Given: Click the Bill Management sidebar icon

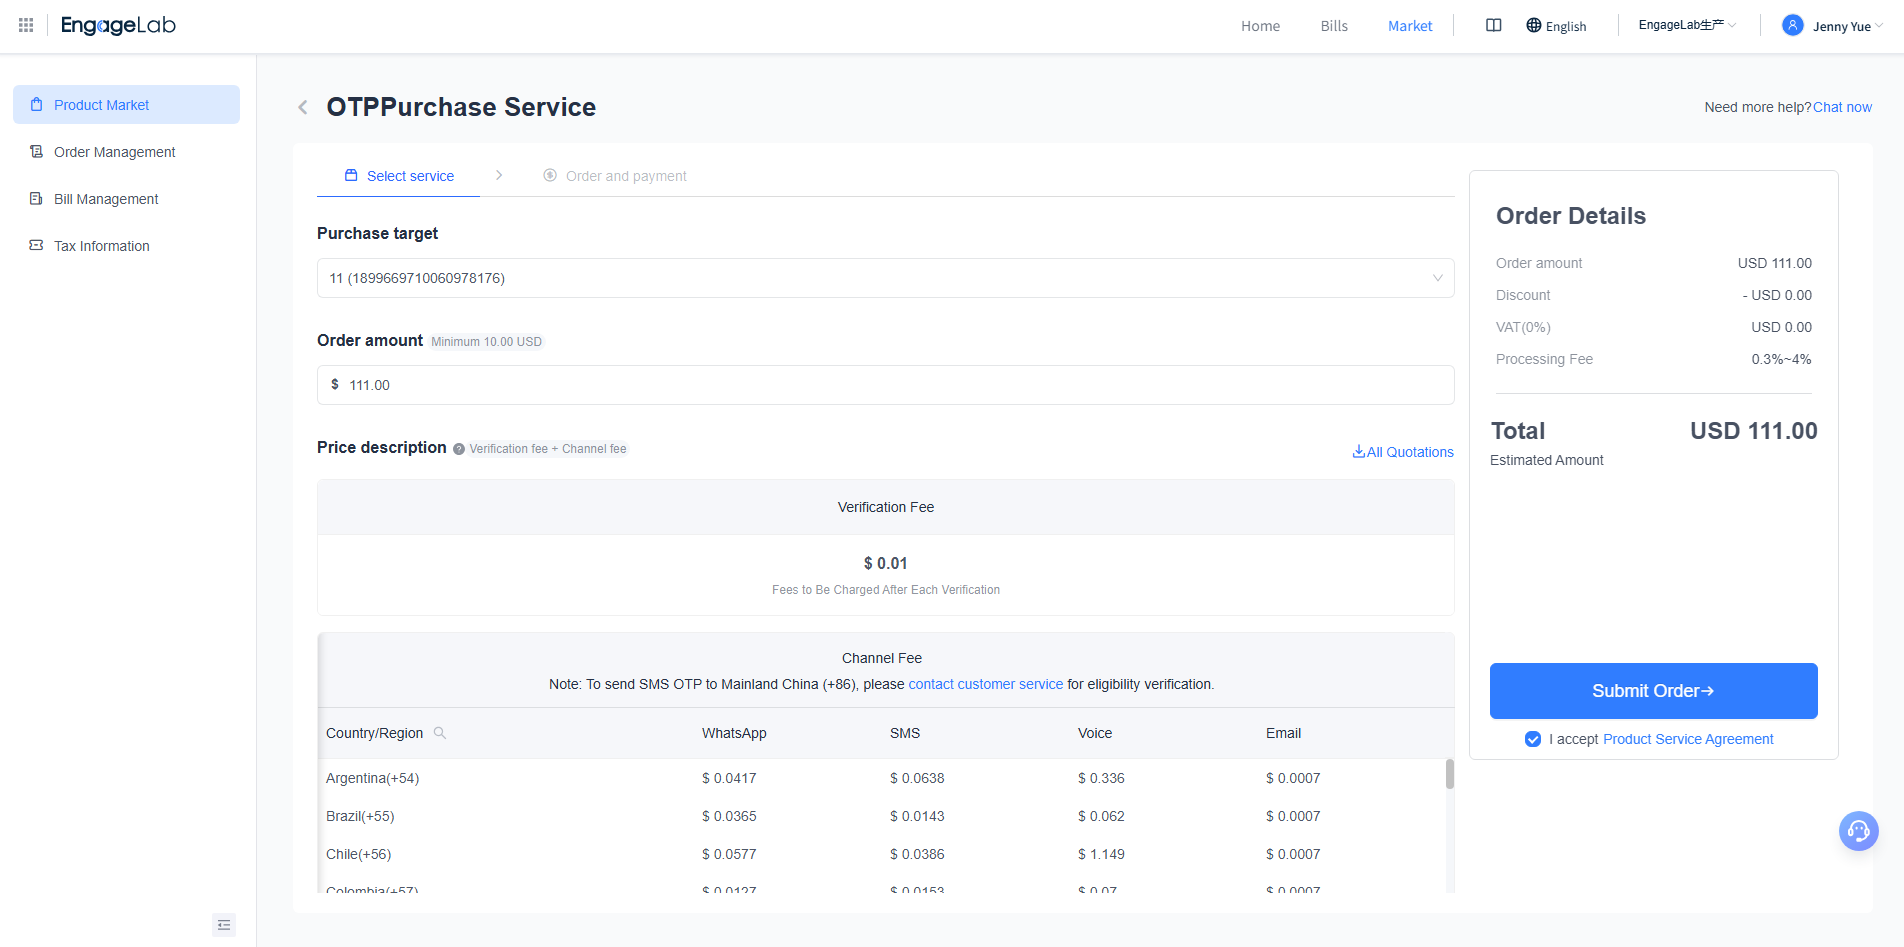Looking at the screenshot, I should (37, 198).
